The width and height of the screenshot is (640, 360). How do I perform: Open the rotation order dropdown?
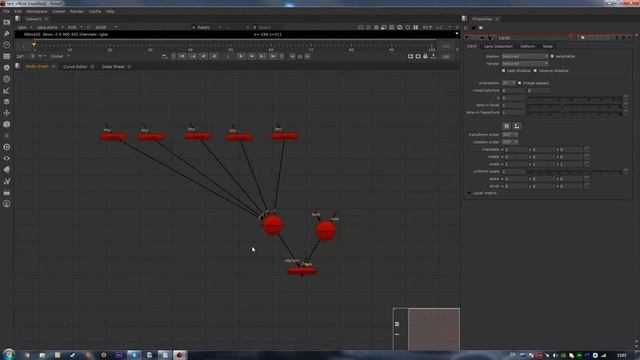coord(510,142)
